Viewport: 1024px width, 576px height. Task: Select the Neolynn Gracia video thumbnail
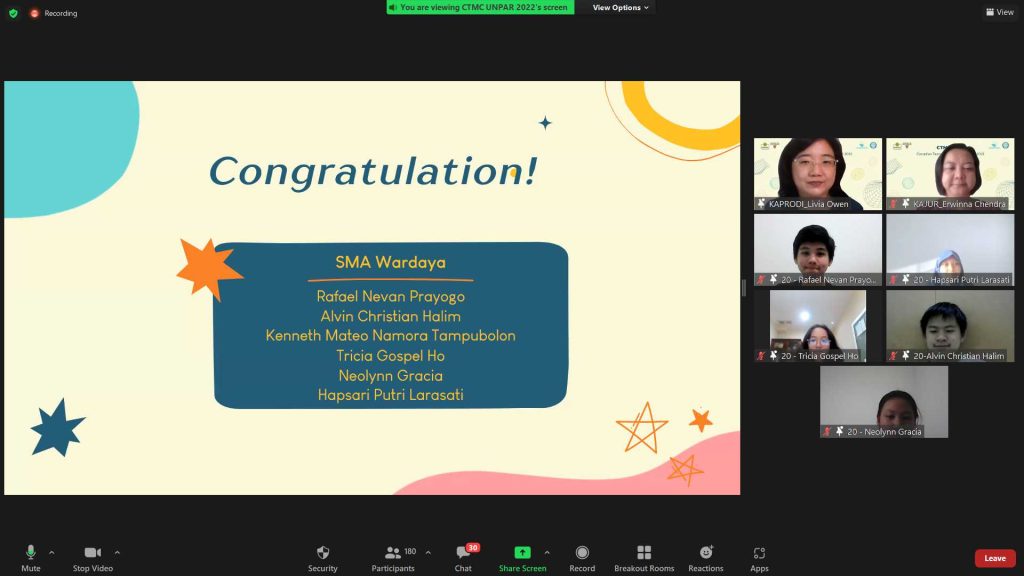point(883,401)
